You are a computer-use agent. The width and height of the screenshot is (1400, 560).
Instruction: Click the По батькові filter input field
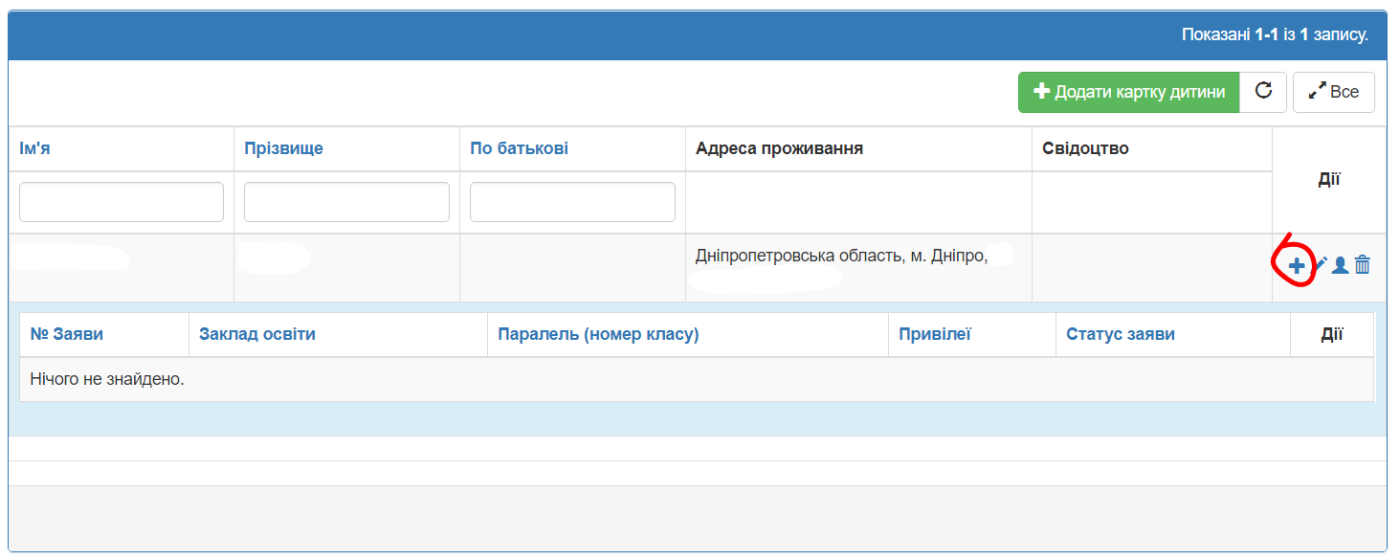pyautogui.click(x=572, y=202)
